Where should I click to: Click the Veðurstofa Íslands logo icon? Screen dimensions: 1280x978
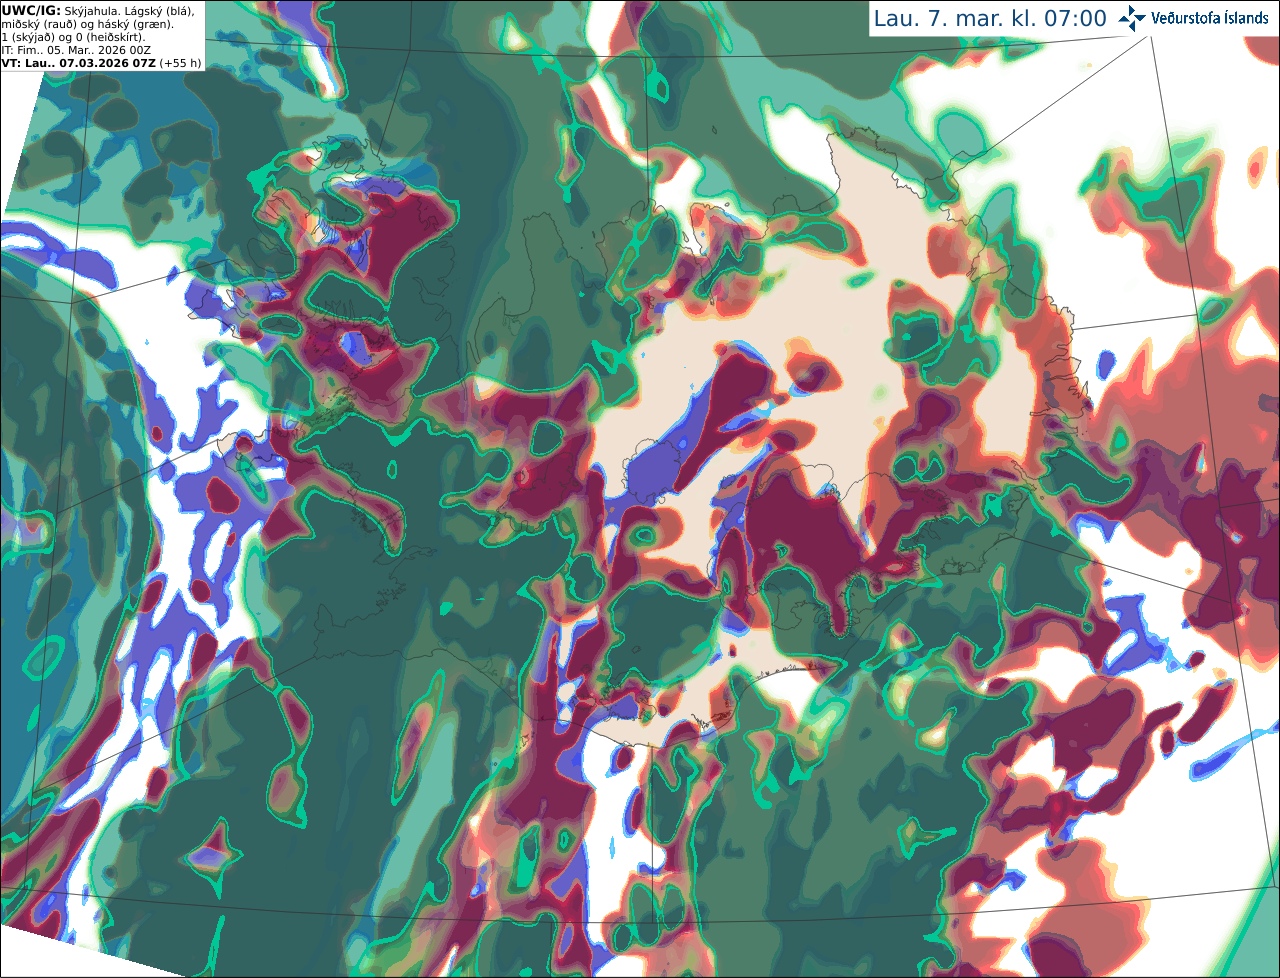(1132, 18)
